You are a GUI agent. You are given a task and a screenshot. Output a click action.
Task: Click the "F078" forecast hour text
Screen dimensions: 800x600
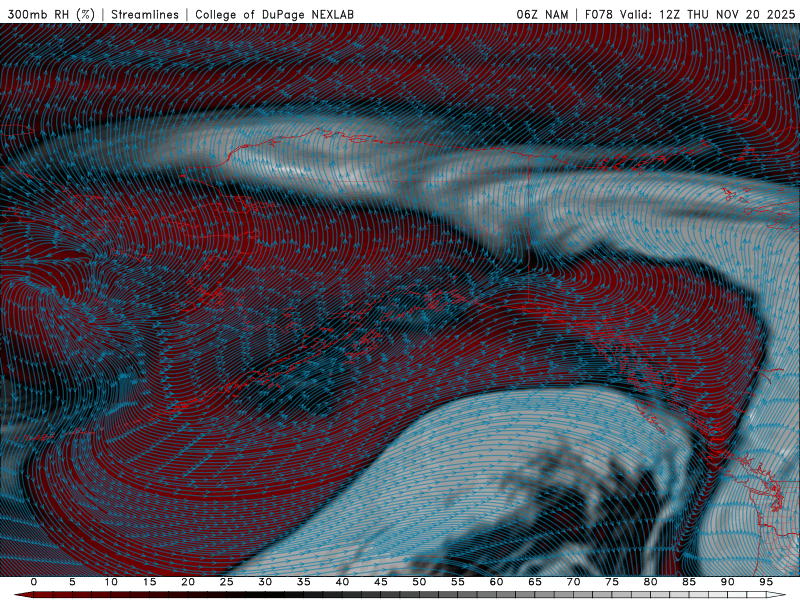[598, 14]
